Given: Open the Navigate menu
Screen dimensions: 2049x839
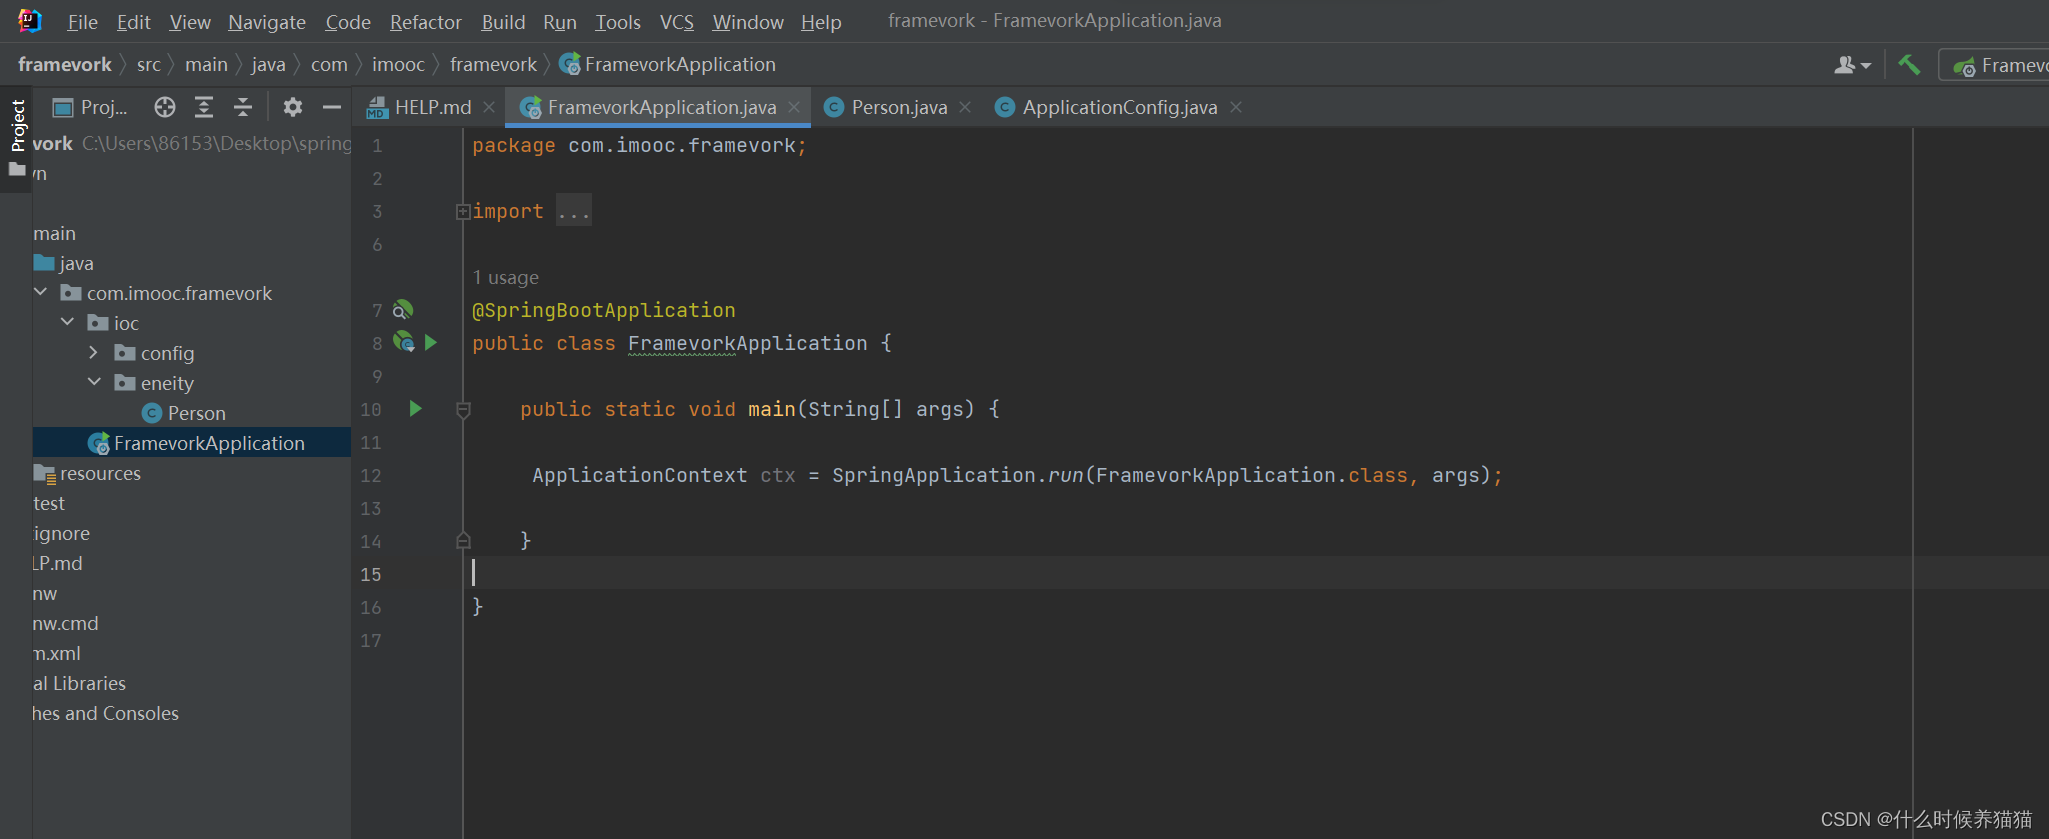Looking at the screenshot, I should click(x=267, y=22).
